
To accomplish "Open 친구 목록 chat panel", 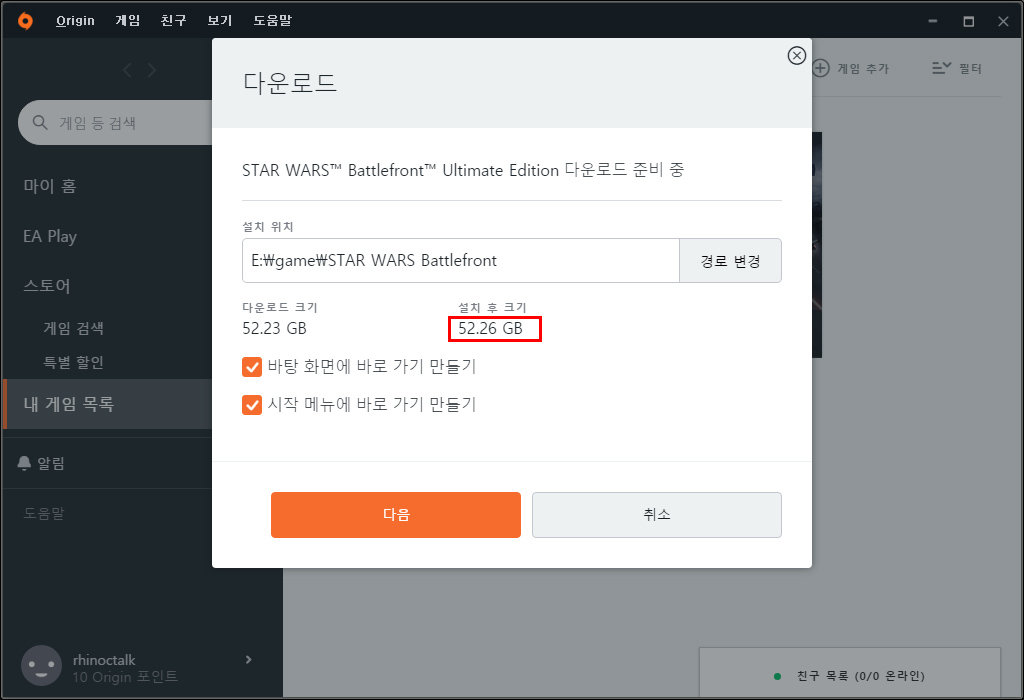I will (x=850, y=673).
